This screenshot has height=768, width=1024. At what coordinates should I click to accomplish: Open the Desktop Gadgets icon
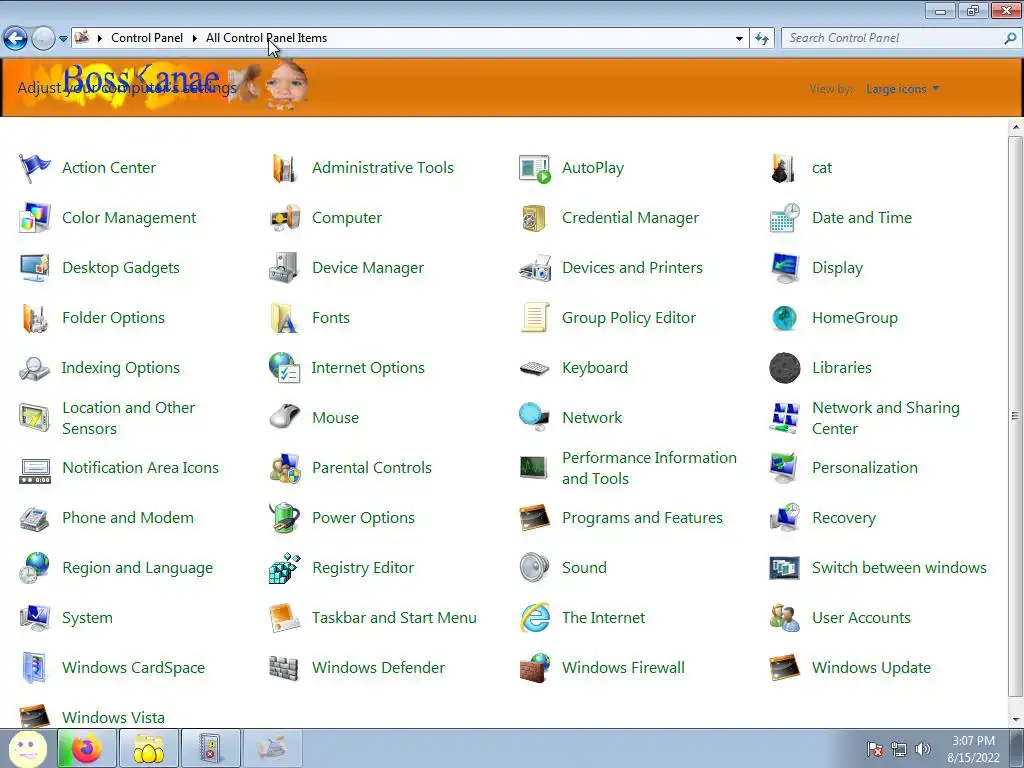coord(35,268)
